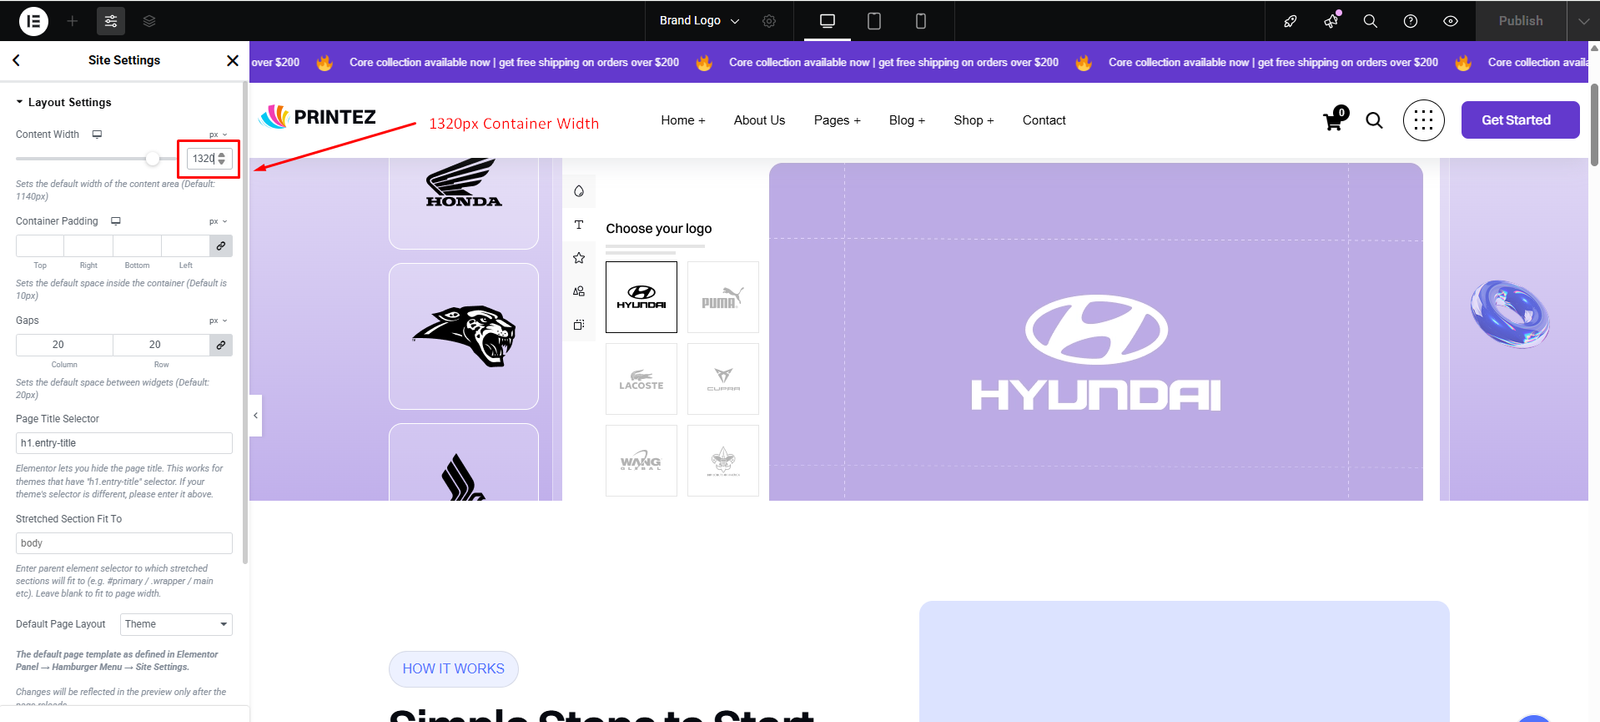Screen dimensions: 1600x722
Task: Click the Content Width slider handle
Action: coord(152,158)
